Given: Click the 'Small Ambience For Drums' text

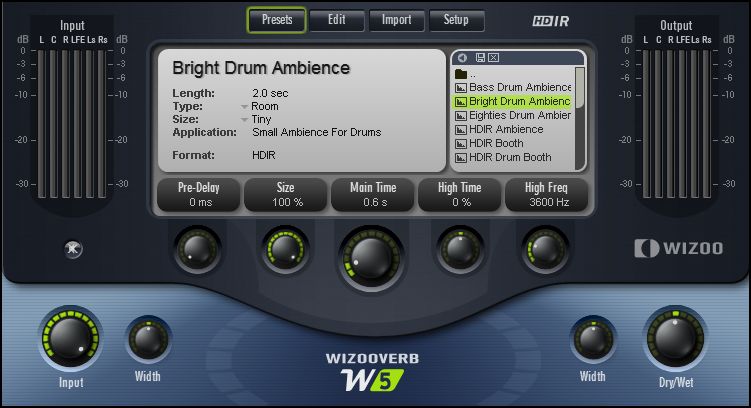Looking at the screenshot, I should pos(317,132).
